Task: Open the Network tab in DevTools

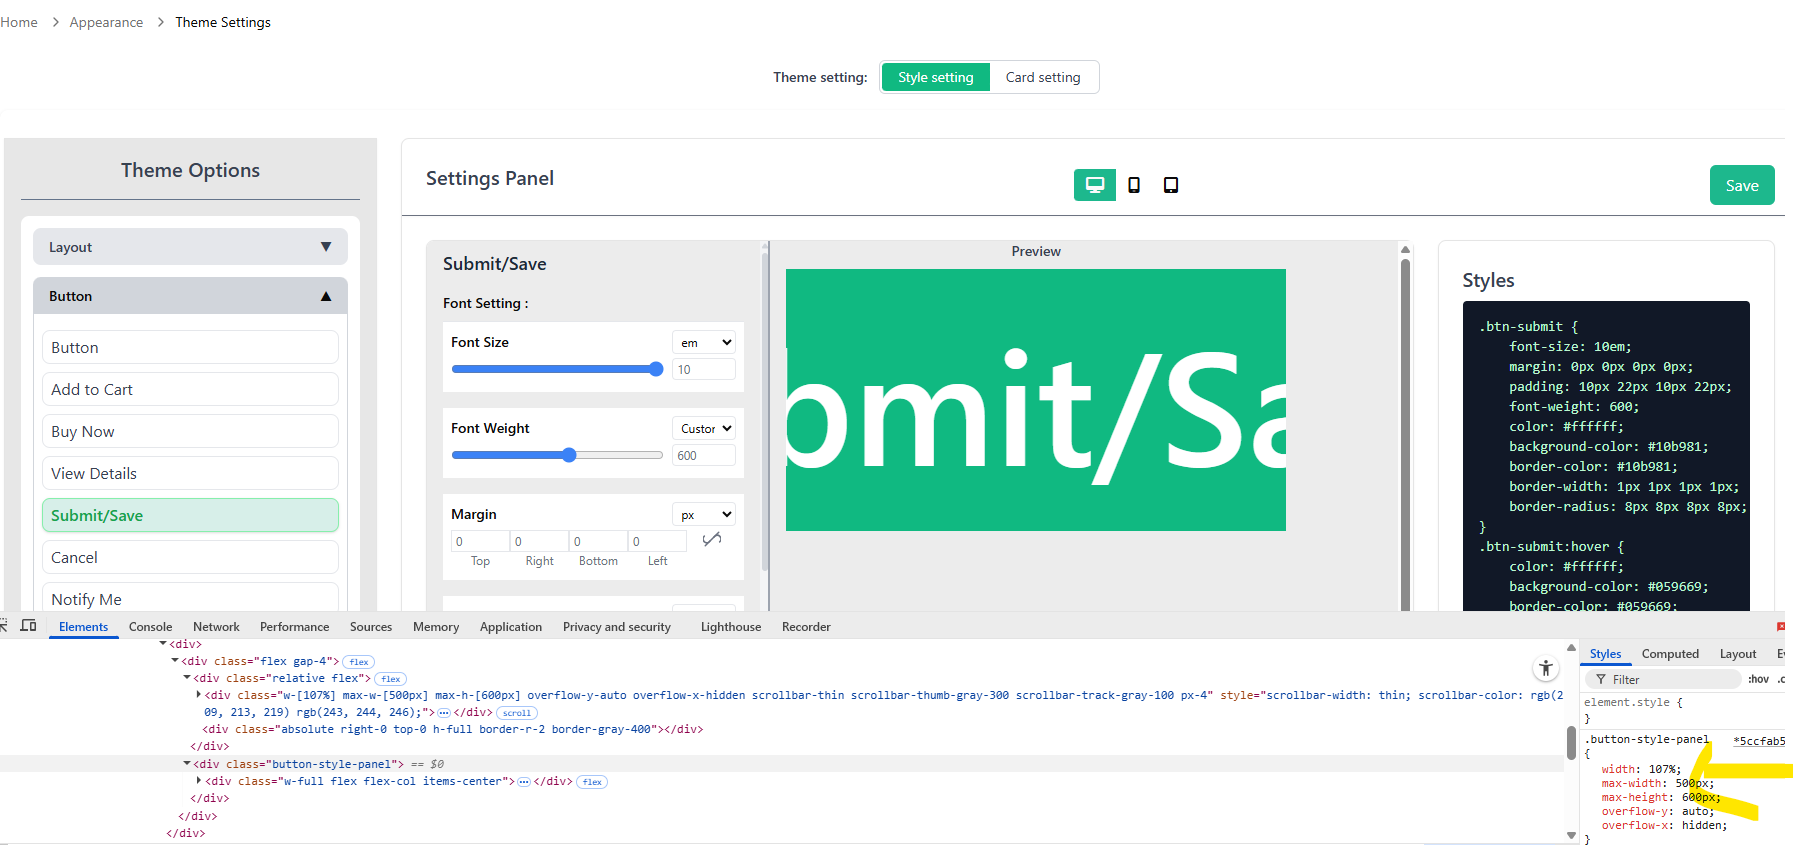Action: (x=216, y=627)
